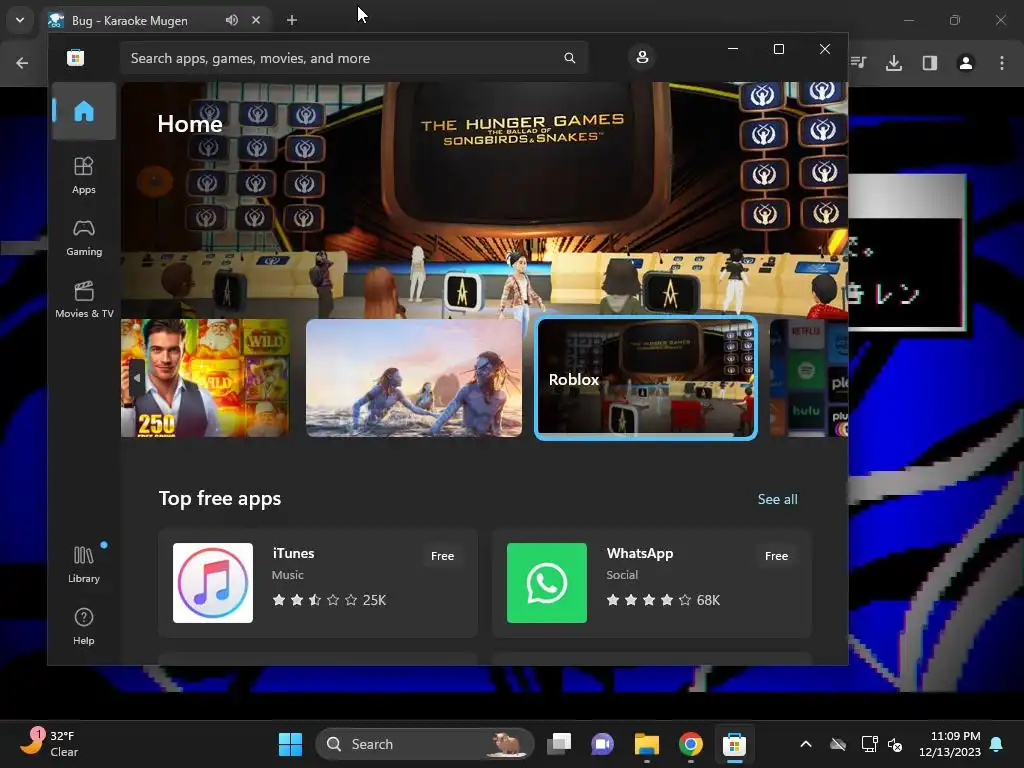Mute the Karaoke Mugen browser tab

click(232, 20)
